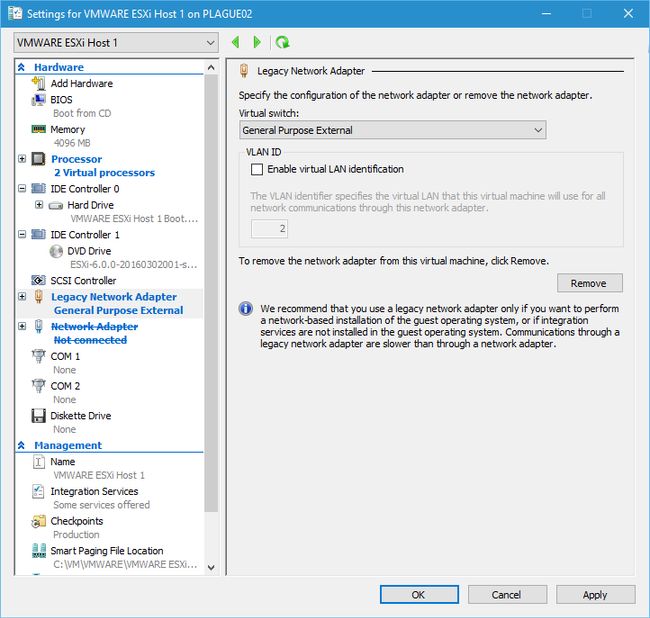The height and width of the screenshot is (618, 650).
Task: Click the COM 2 port icon
Action: coord(39,386)
